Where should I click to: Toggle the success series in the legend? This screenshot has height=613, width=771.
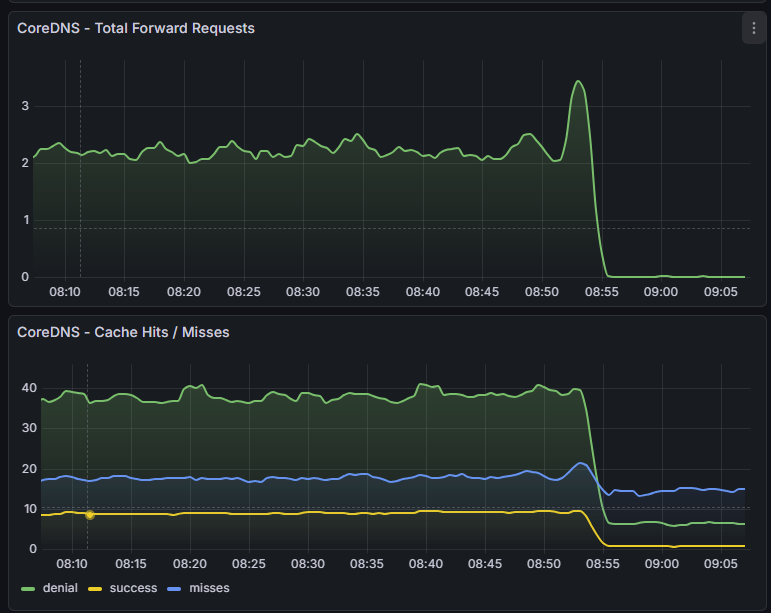click(133, 588)
